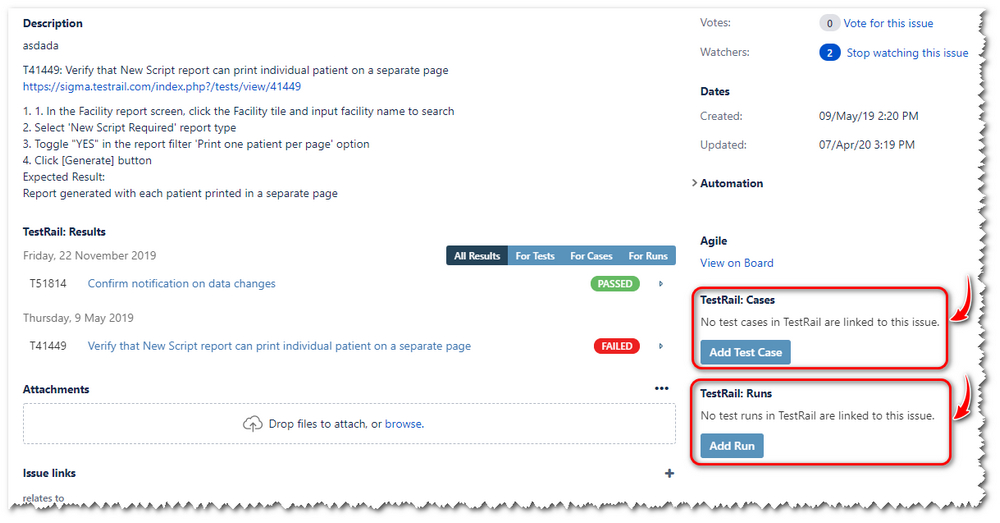
Task: Click the Add Run button
Action: coord(732,446)
